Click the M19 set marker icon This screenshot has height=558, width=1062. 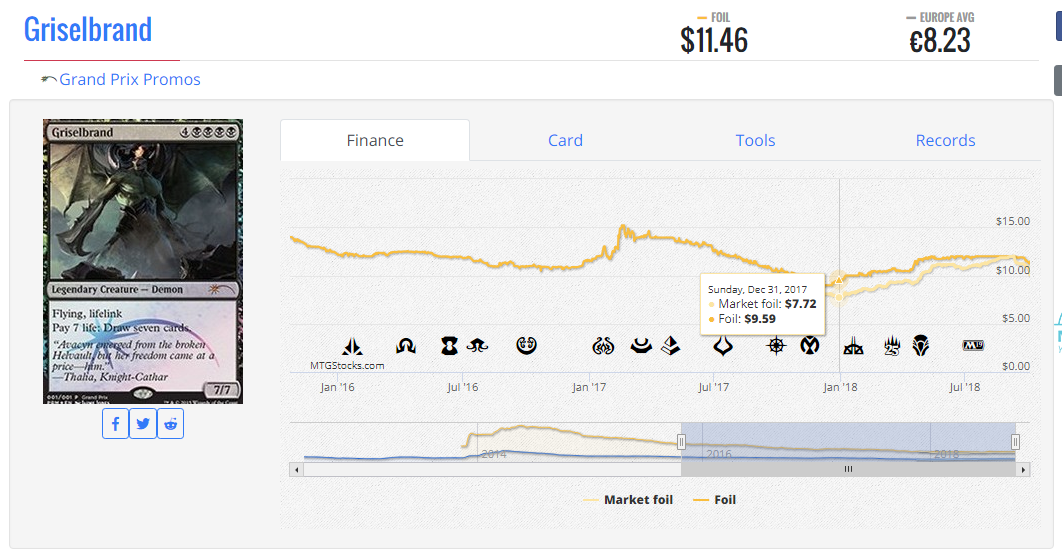[x=973, y=345]
